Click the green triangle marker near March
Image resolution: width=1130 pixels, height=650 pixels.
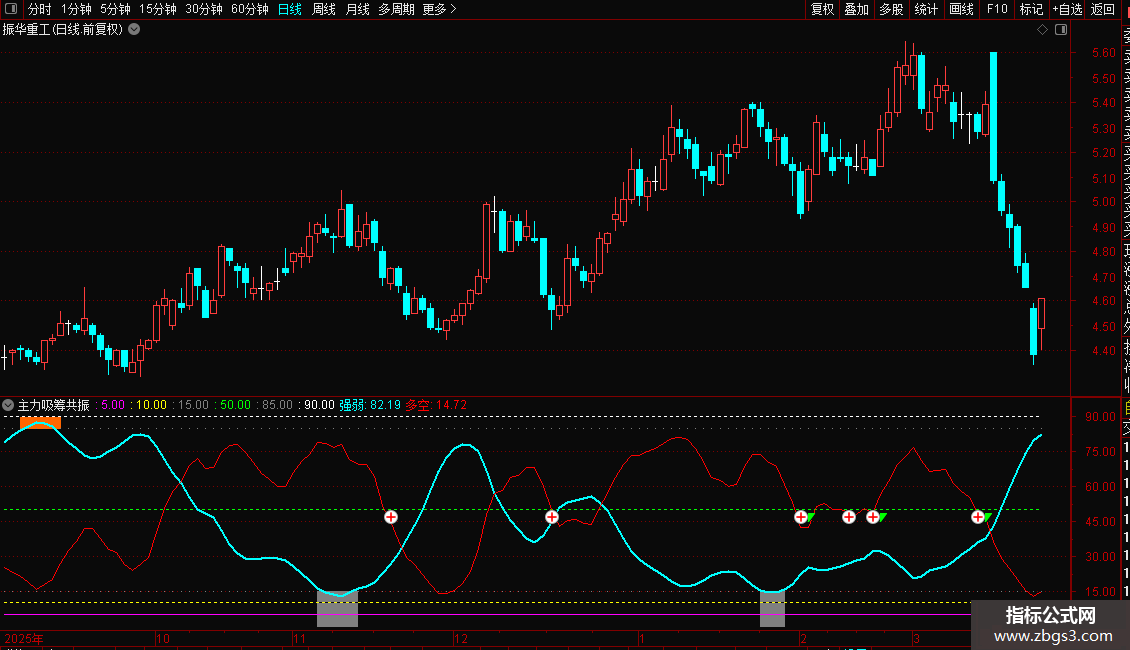pos(988,517)
